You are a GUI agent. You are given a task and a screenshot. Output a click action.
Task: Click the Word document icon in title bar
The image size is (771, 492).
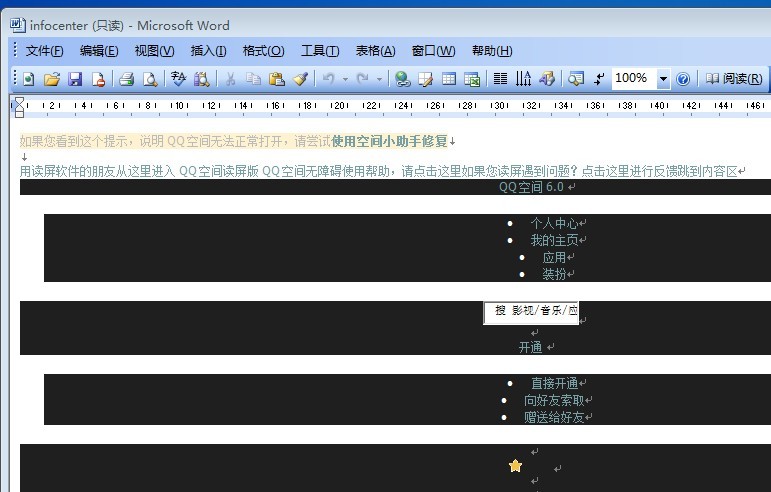click(18, 25)
